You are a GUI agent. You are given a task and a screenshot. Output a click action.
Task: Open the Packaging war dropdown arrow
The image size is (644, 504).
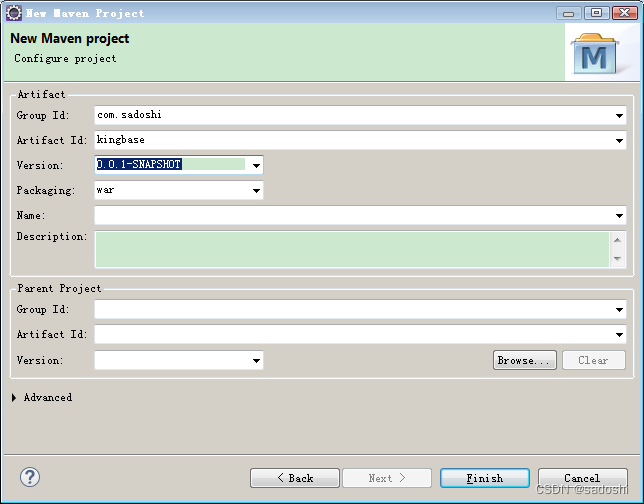(x=256, y=190)
